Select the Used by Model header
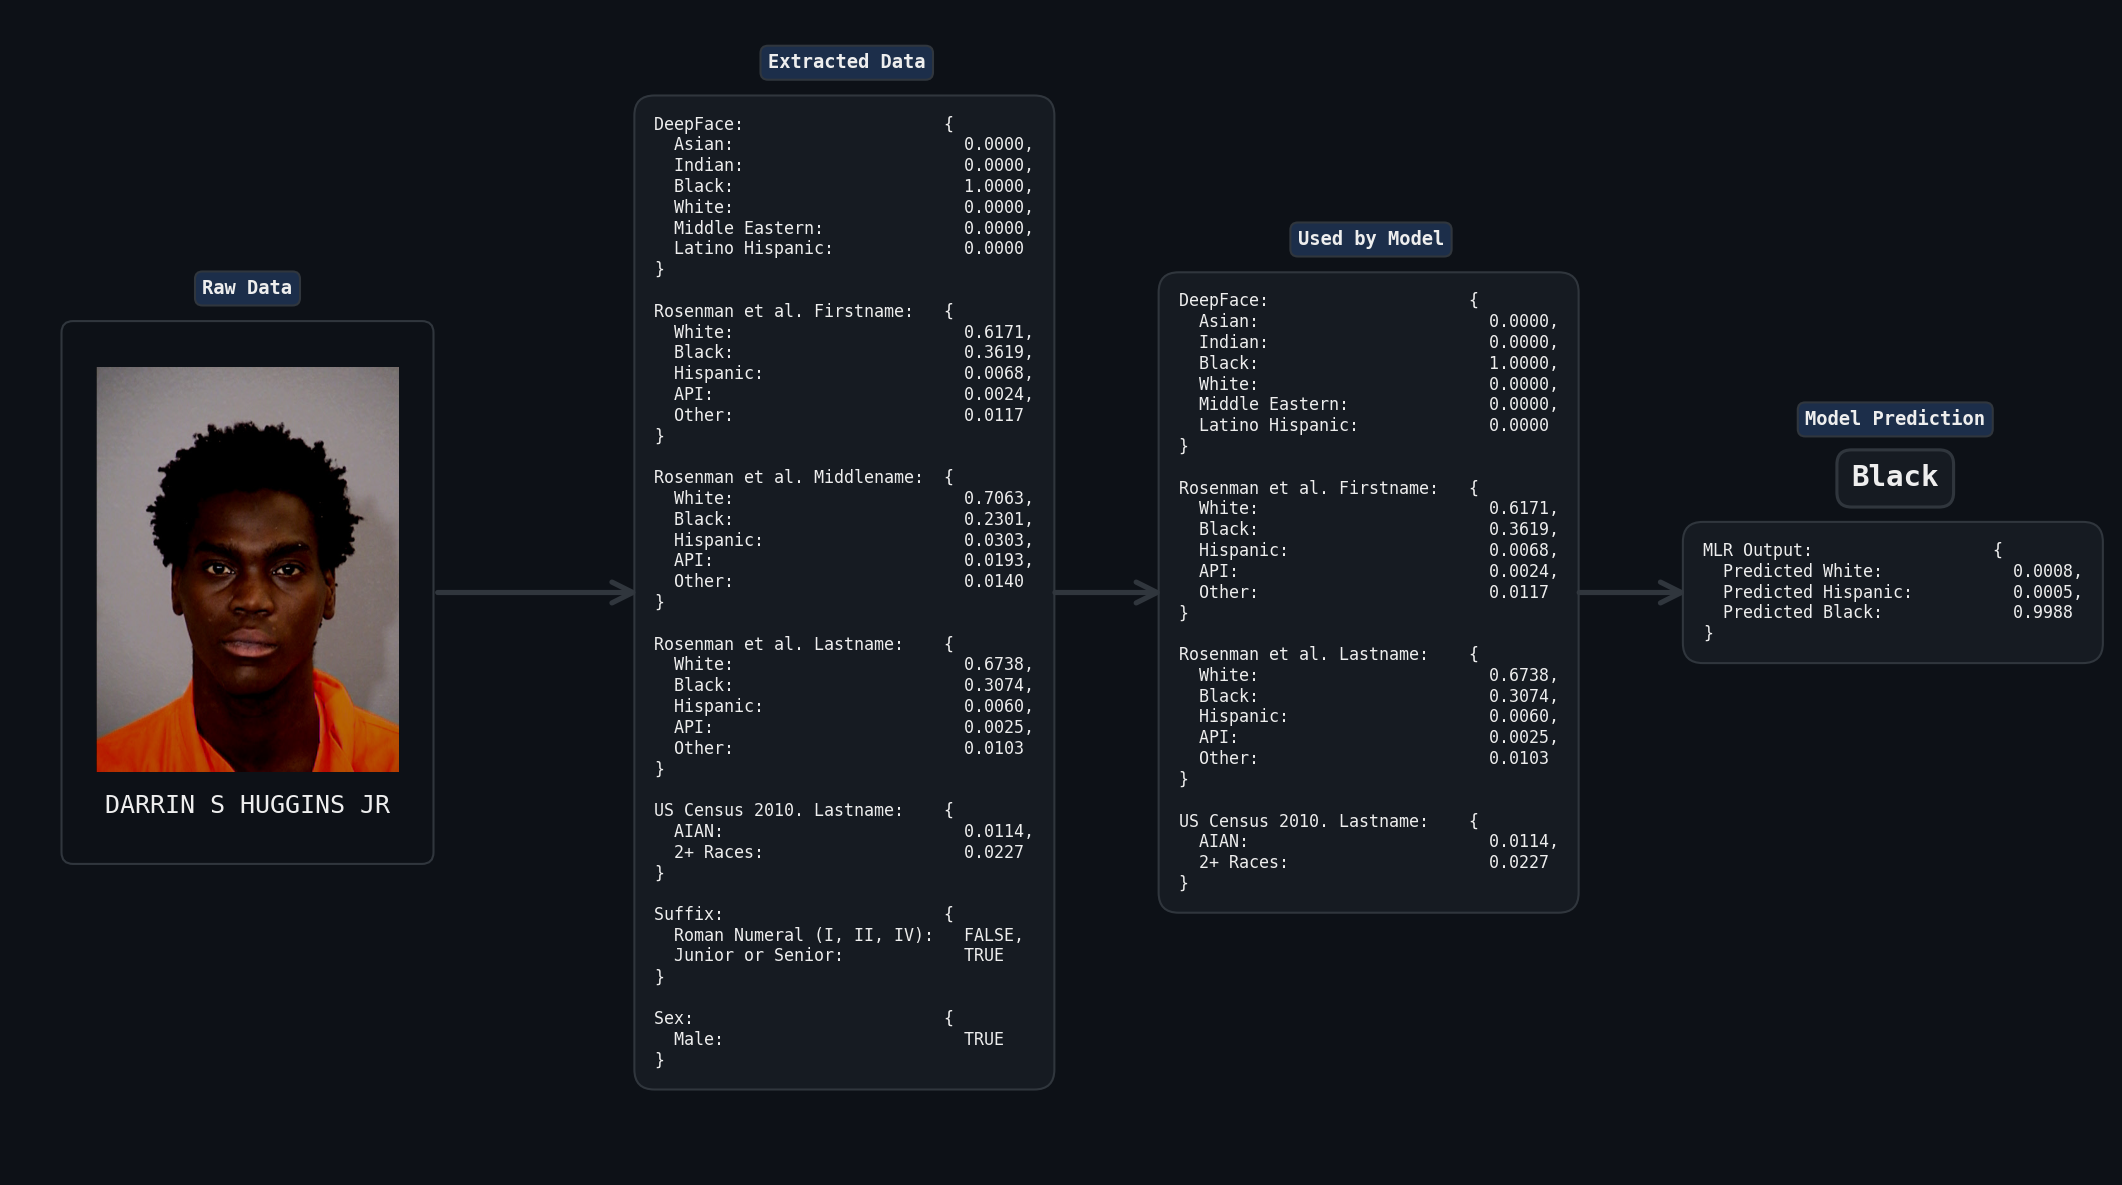This screenshot has width=2122, height=1185. point(1370,239)
